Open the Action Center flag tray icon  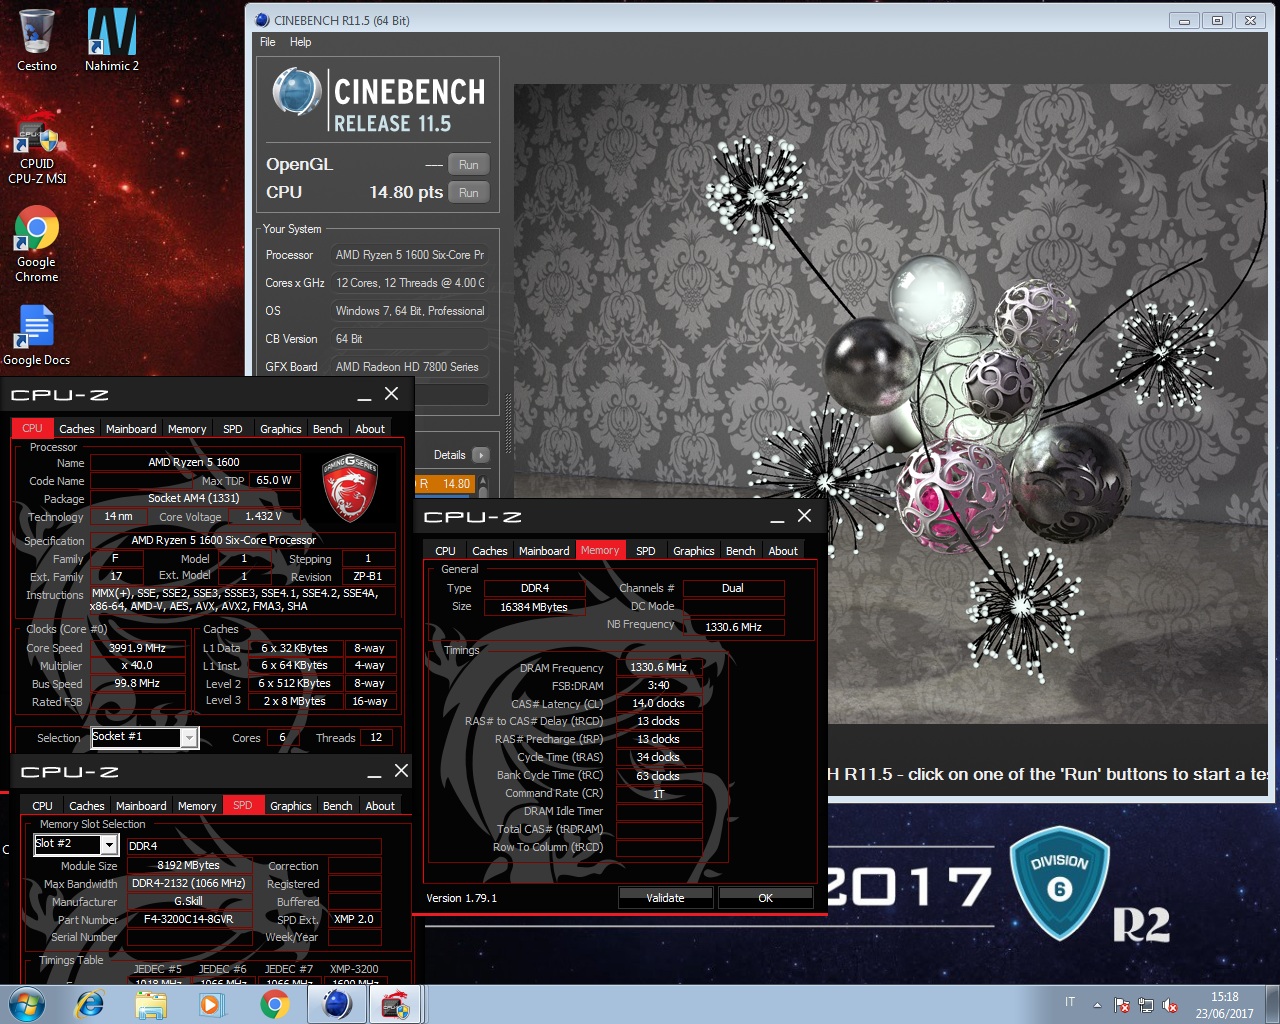1122,1005
